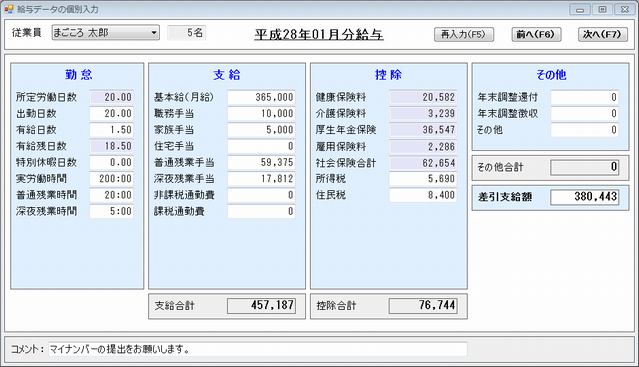
Task: Go to previous employee with 前へ(F6)
Action: (x=536, y=34)
